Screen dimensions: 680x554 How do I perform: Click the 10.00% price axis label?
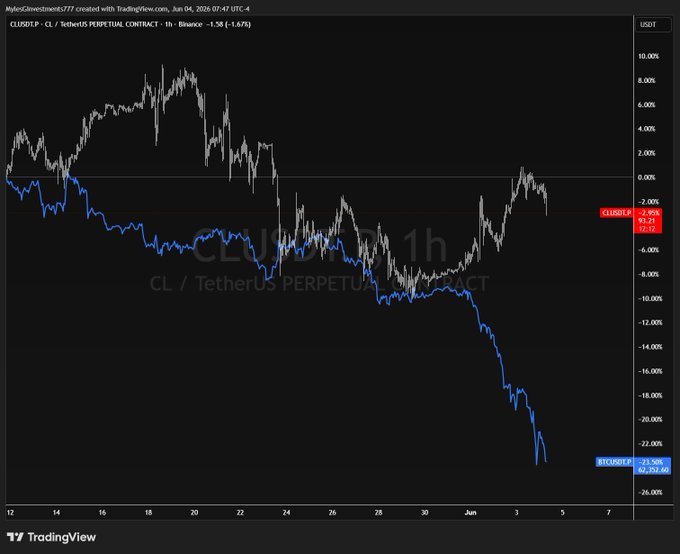point(648,56)
